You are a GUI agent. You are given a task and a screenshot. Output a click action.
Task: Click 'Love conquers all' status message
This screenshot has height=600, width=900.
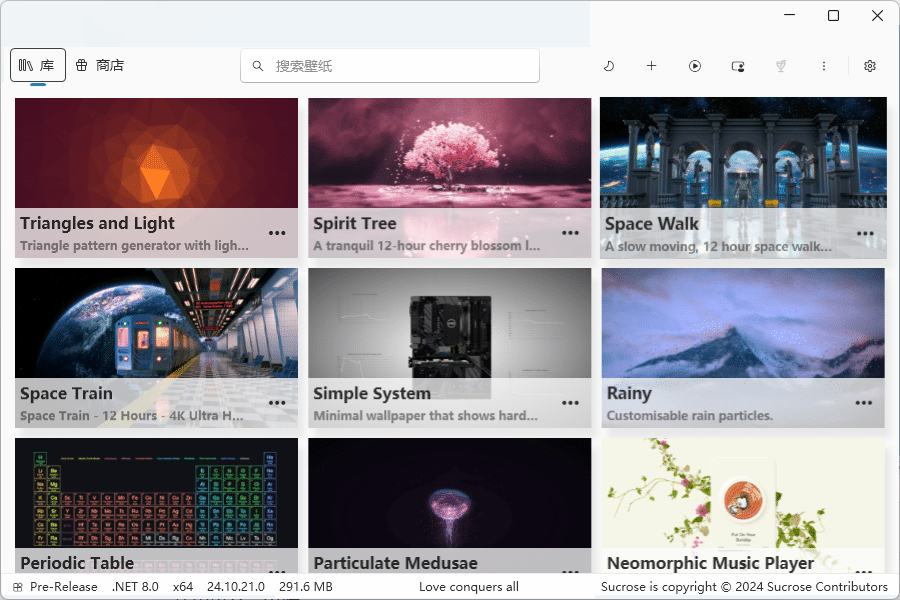pos(468,587)
